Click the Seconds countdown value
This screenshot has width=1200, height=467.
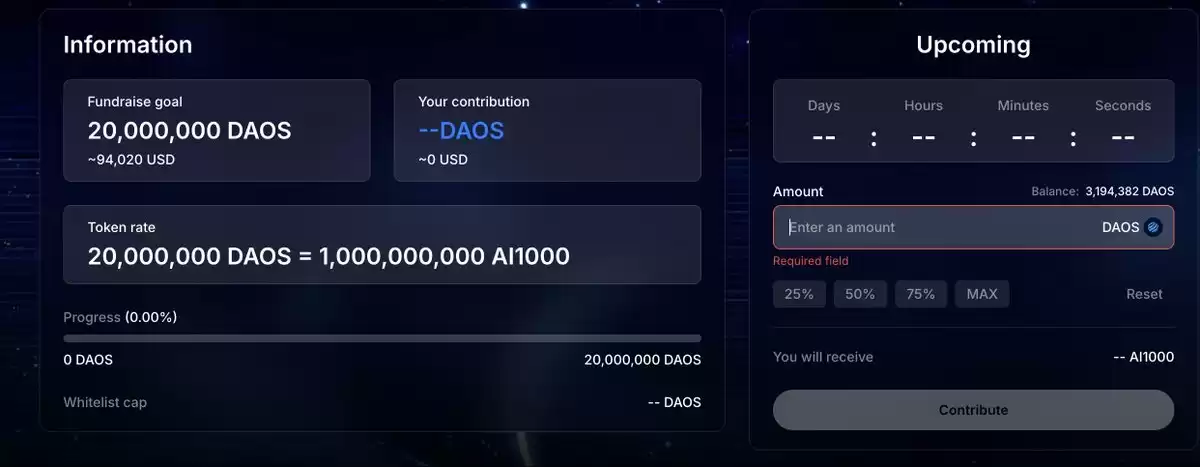1123,137
